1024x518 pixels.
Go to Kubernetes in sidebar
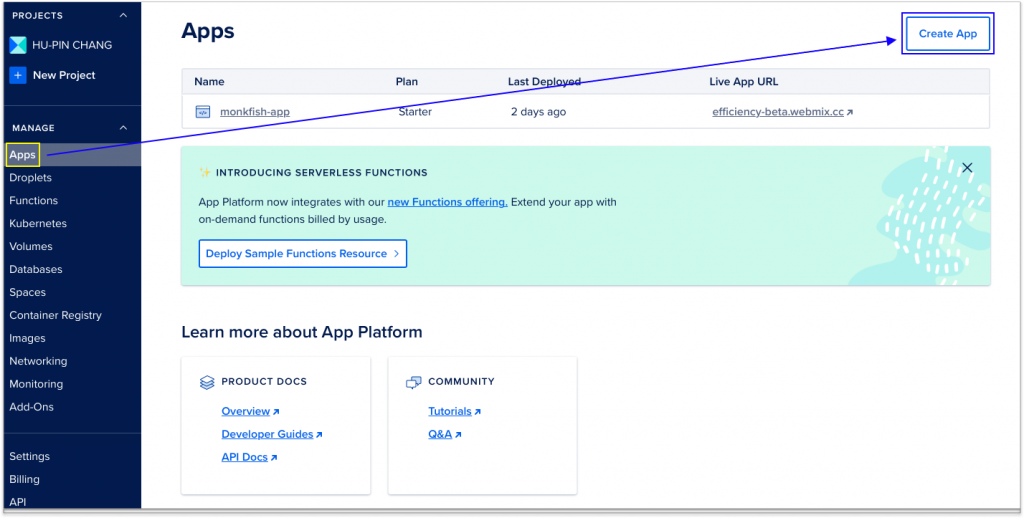(38, 224)
